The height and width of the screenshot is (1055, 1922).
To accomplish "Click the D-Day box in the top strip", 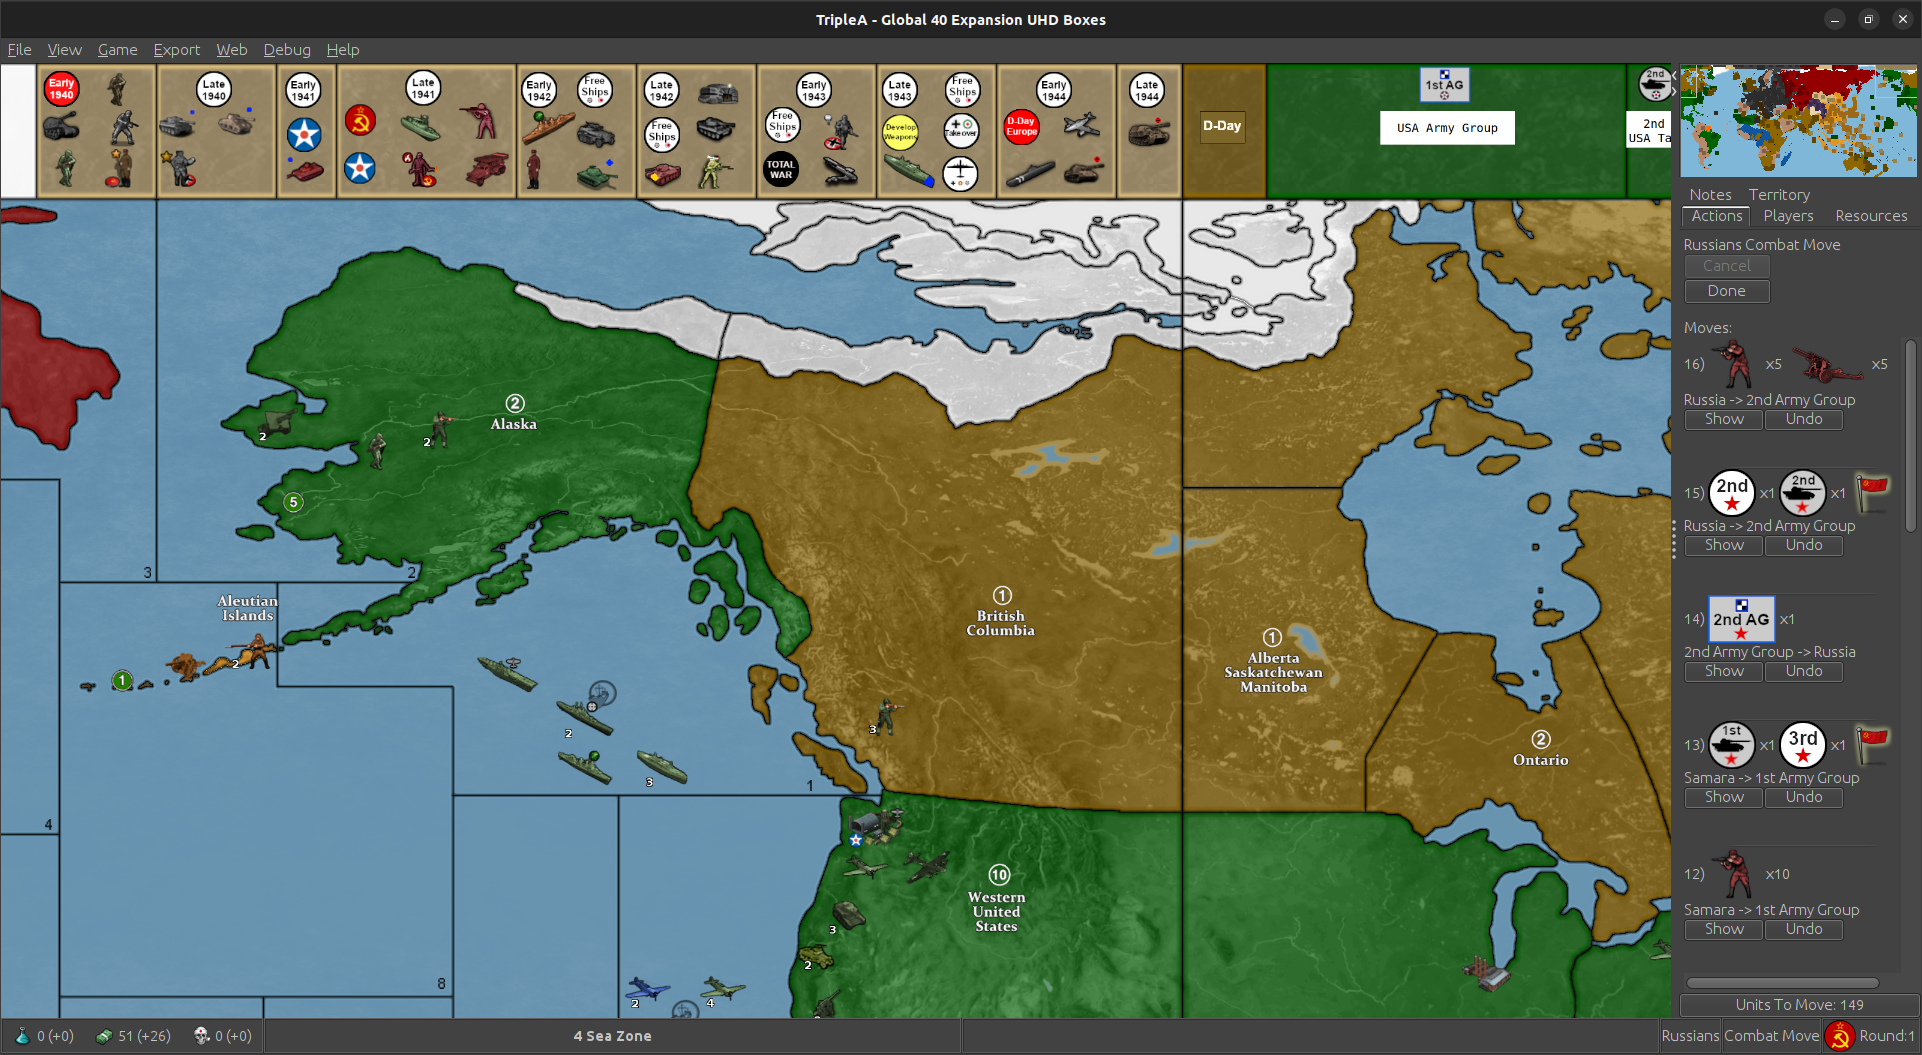I will [x=1222, y=126].
